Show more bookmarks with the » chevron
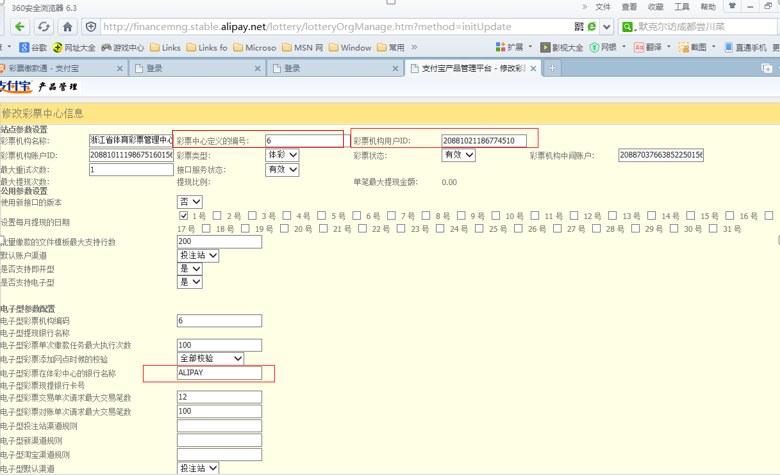780x475 pixels. [x=414, y=47]
